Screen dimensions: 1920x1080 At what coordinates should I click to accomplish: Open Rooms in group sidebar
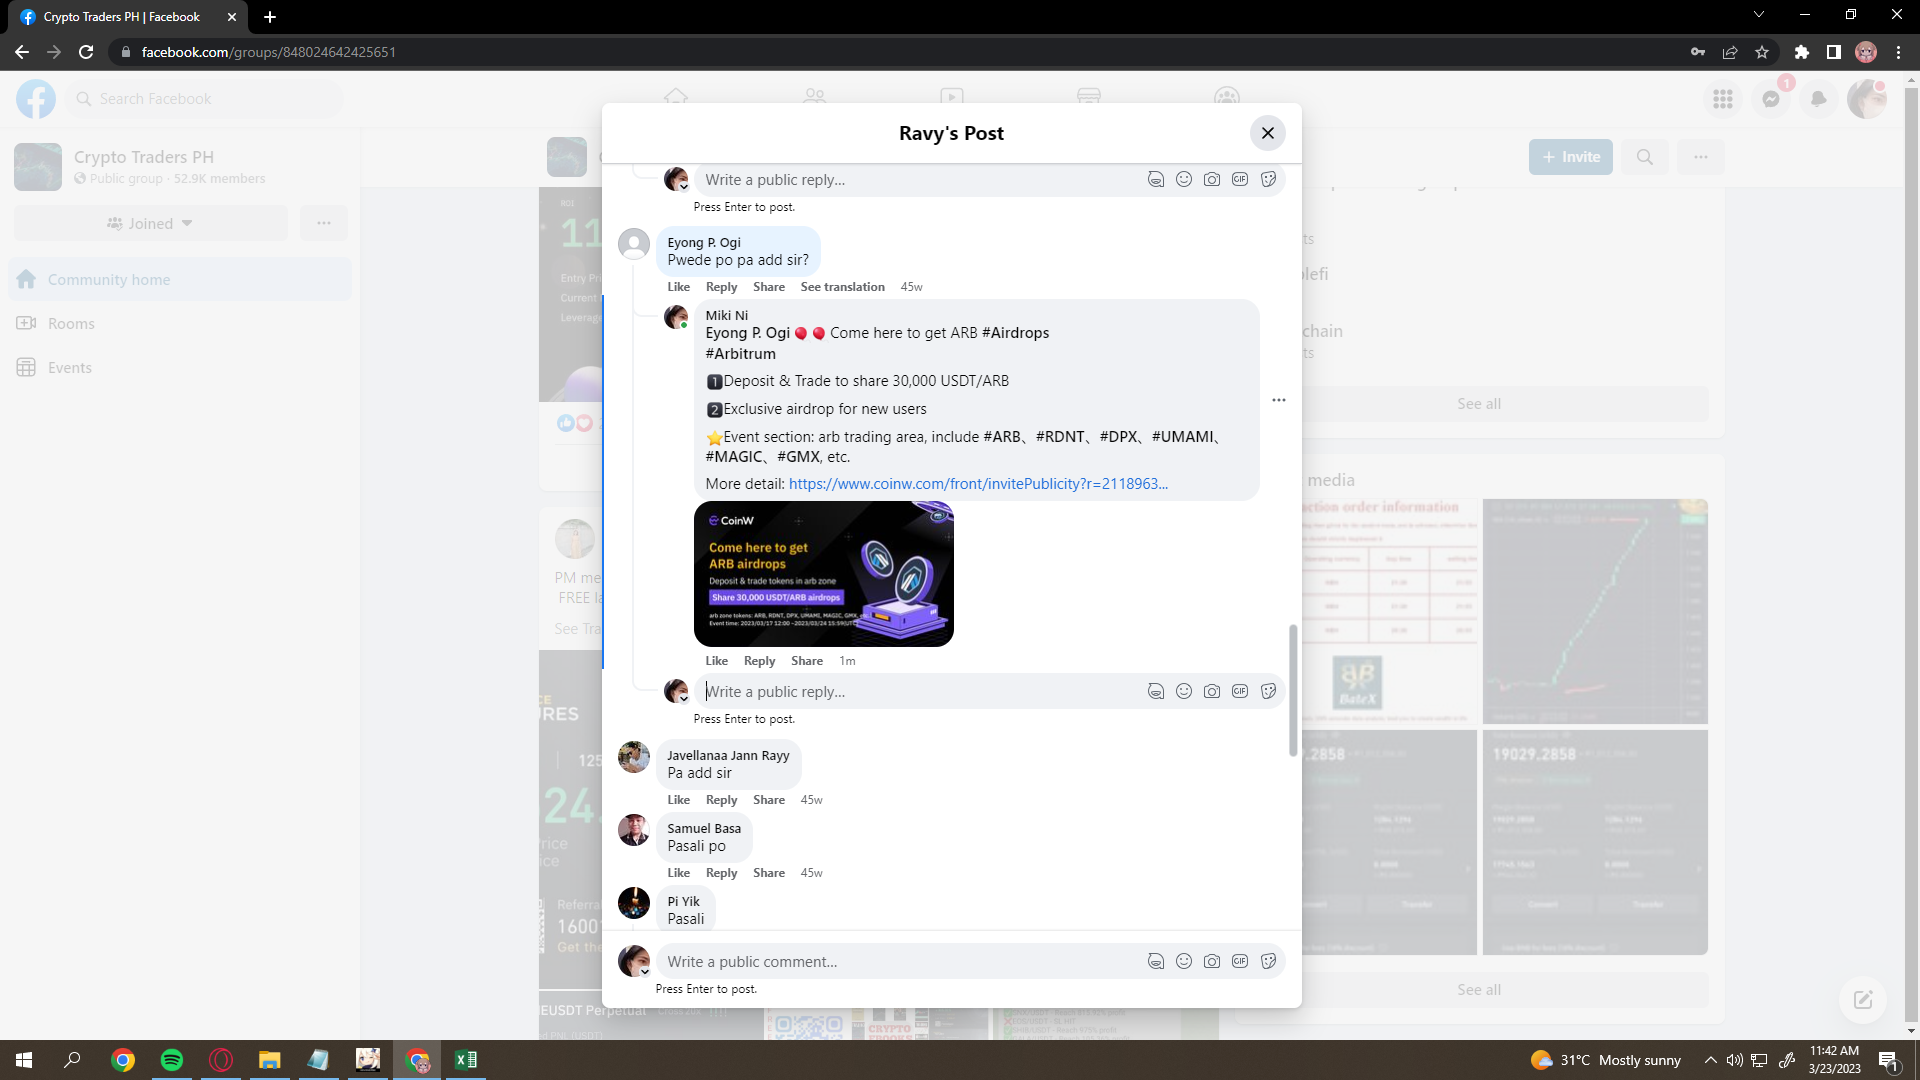71,324
